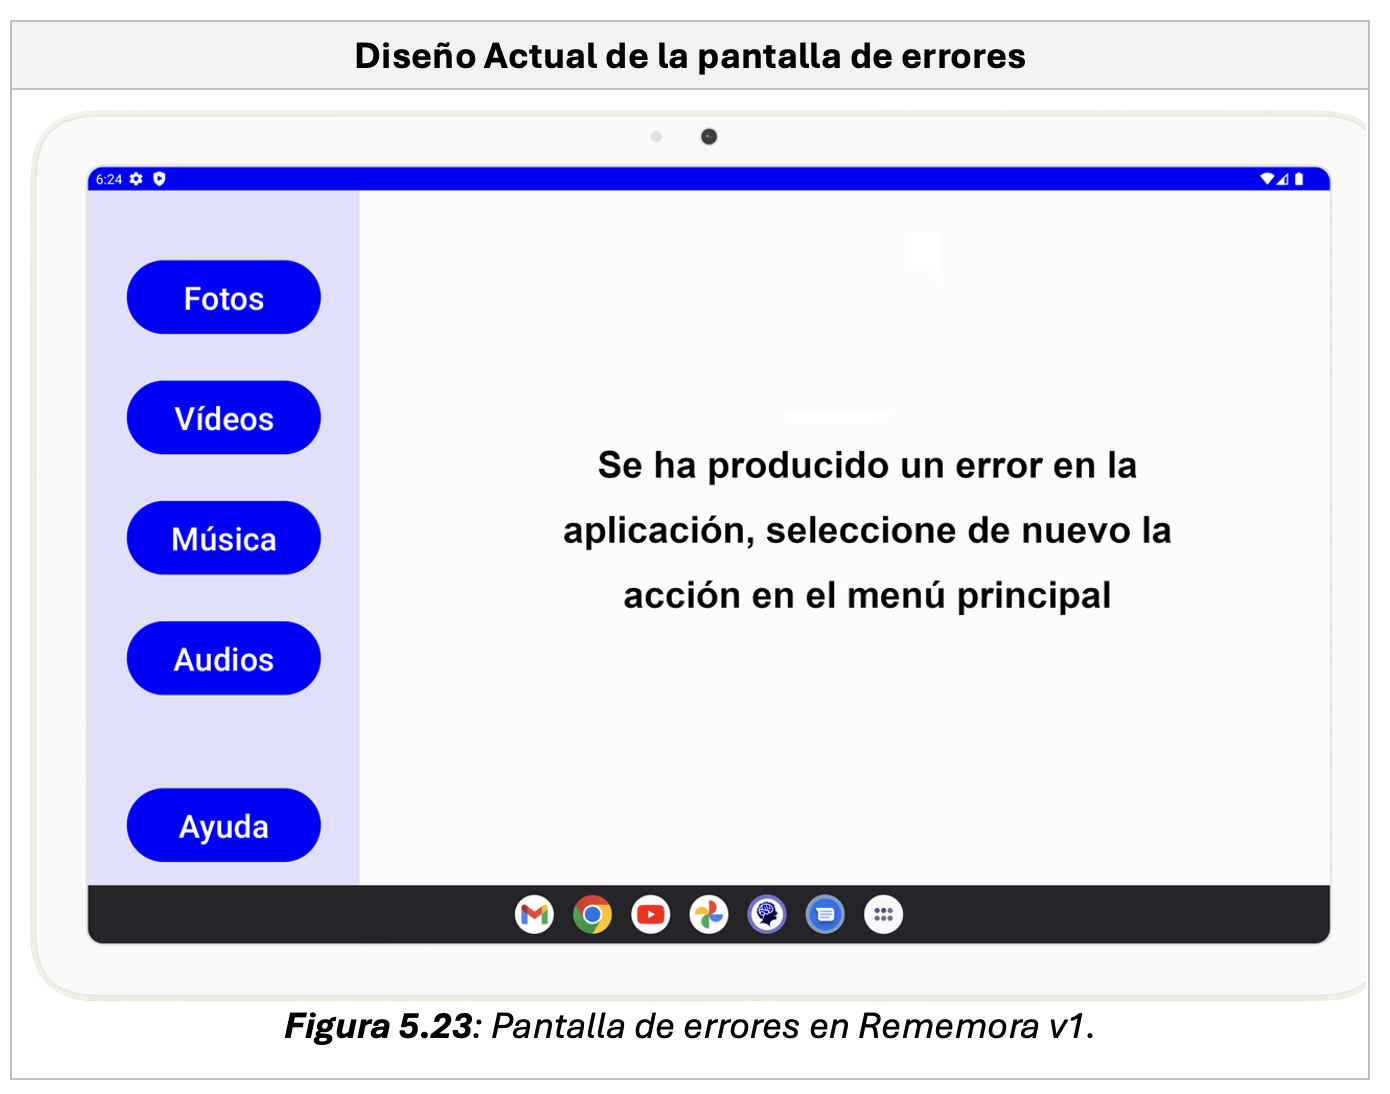Click the error message text
Screen dimensions: 1390x1094
pos(867,530)
